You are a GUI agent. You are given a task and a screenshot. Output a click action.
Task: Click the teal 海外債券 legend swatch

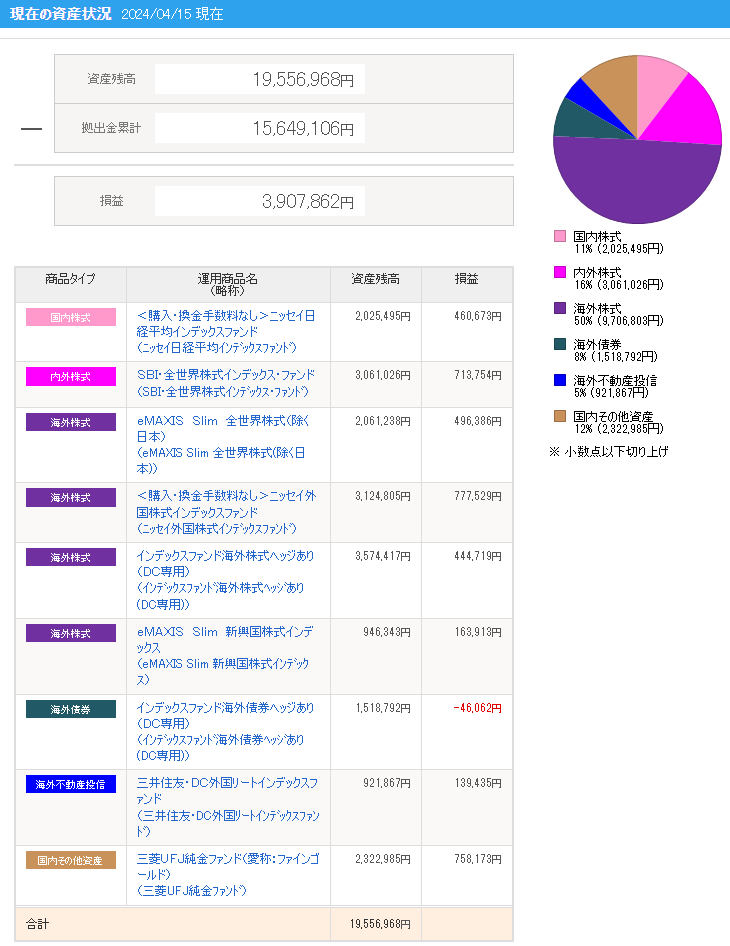click(x=560, y=344)
